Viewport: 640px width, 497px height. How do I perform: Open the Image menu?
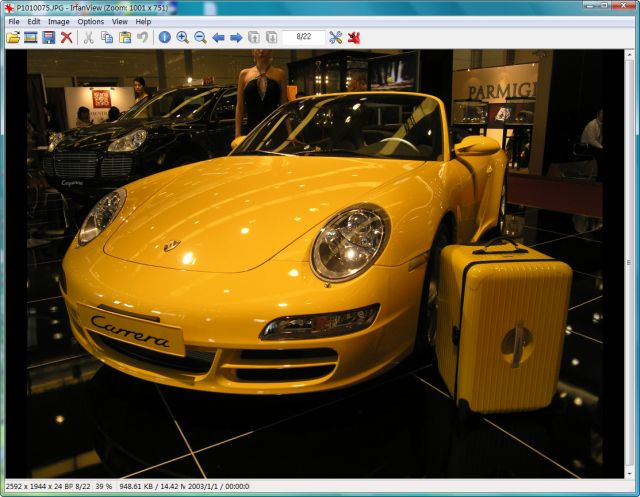coord(59,21)
